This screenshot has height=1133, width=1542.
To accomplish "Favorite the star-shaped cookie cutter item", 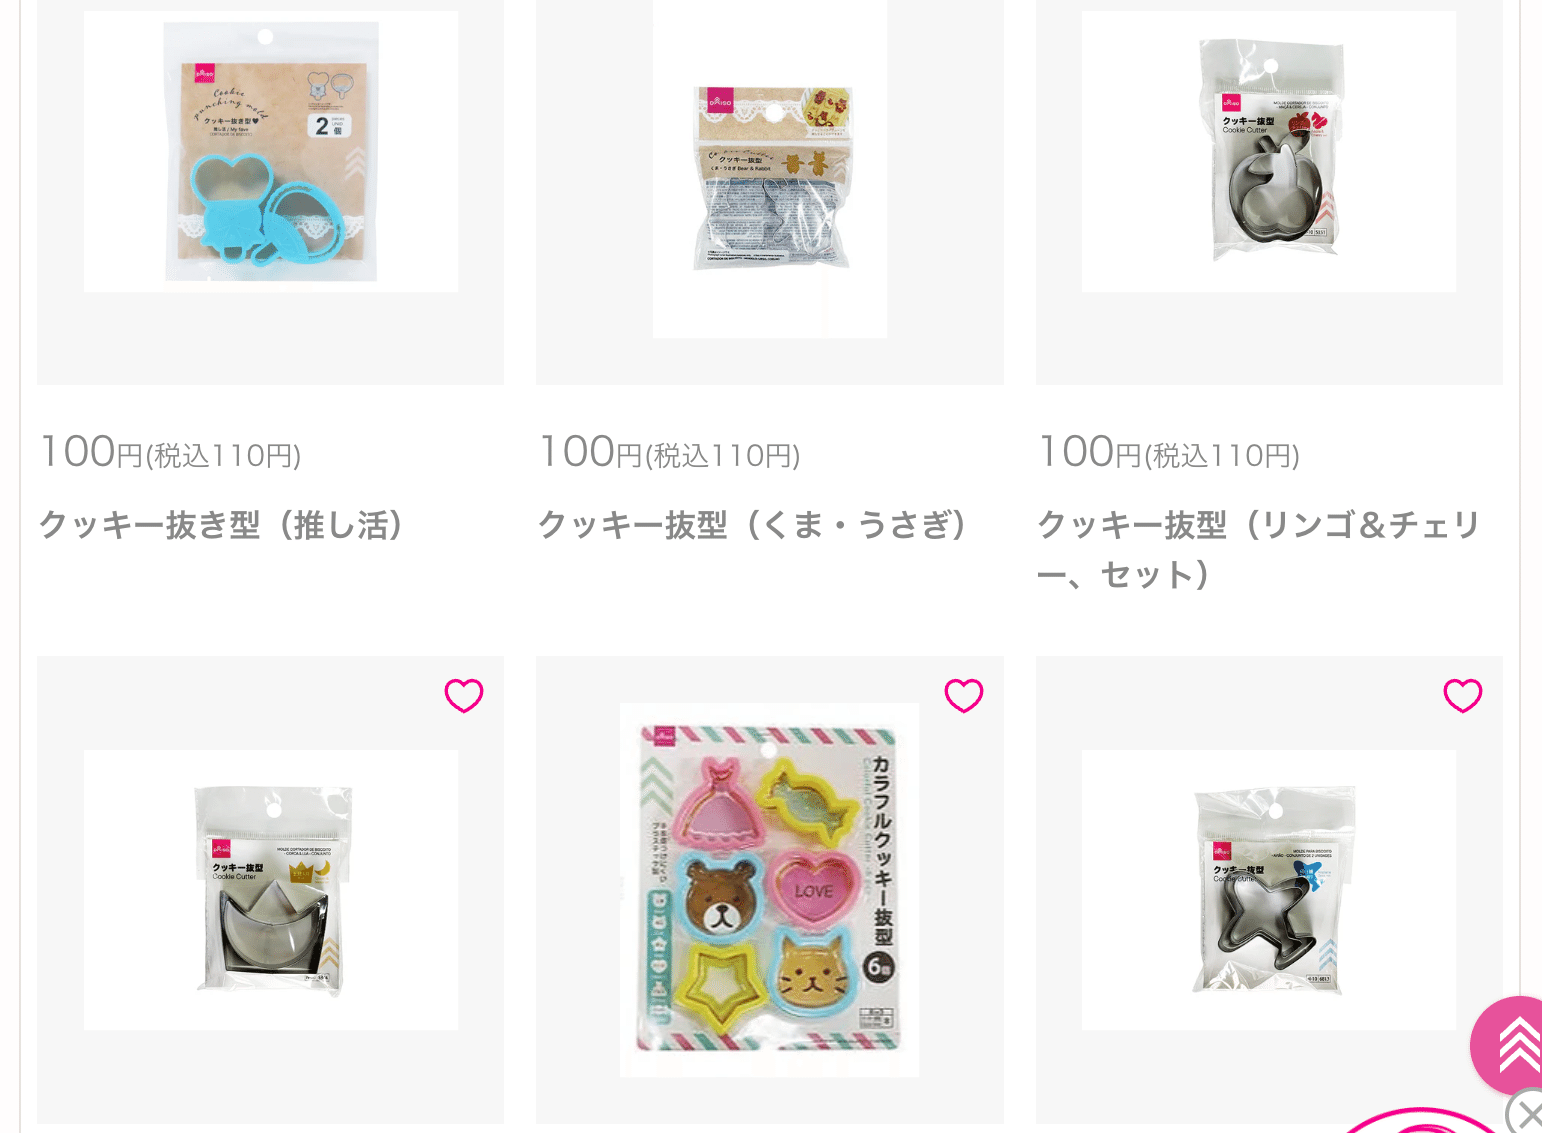I will 1463,695.
